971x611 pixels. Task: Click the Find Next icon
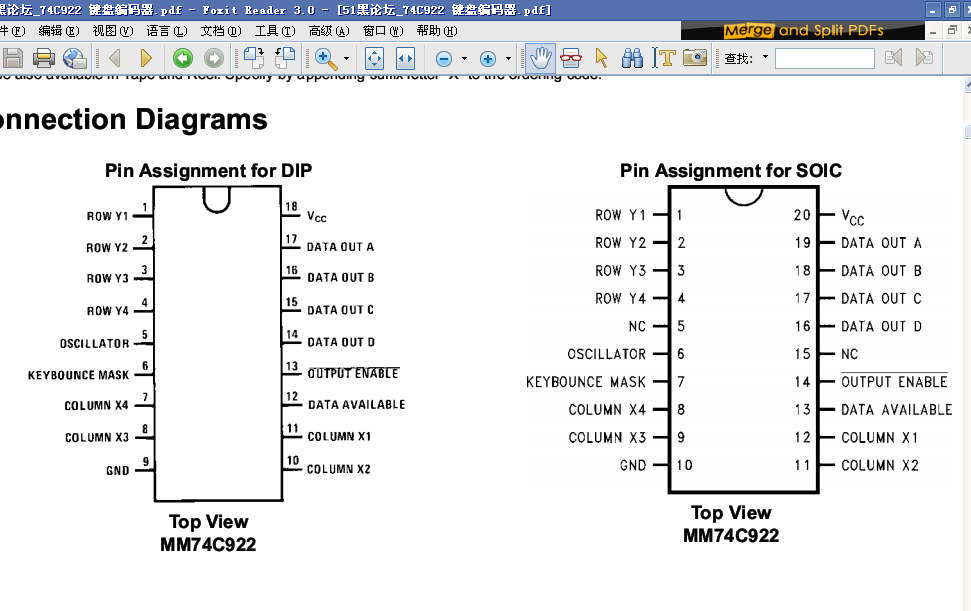[x=924, y=58]
